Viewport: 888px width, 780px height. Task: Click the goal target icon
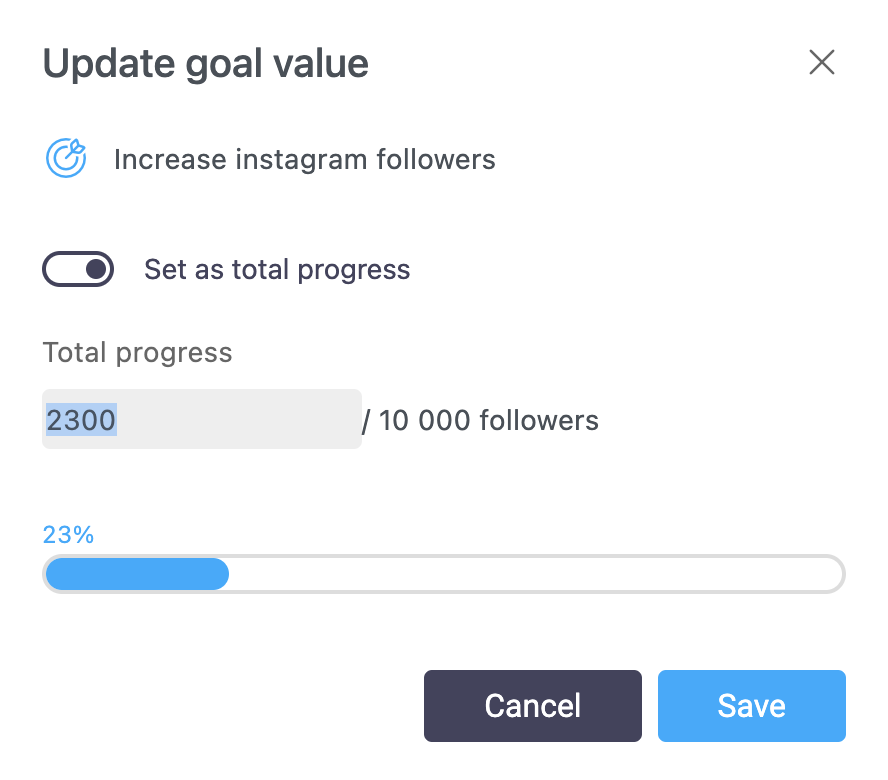[66, 159]
